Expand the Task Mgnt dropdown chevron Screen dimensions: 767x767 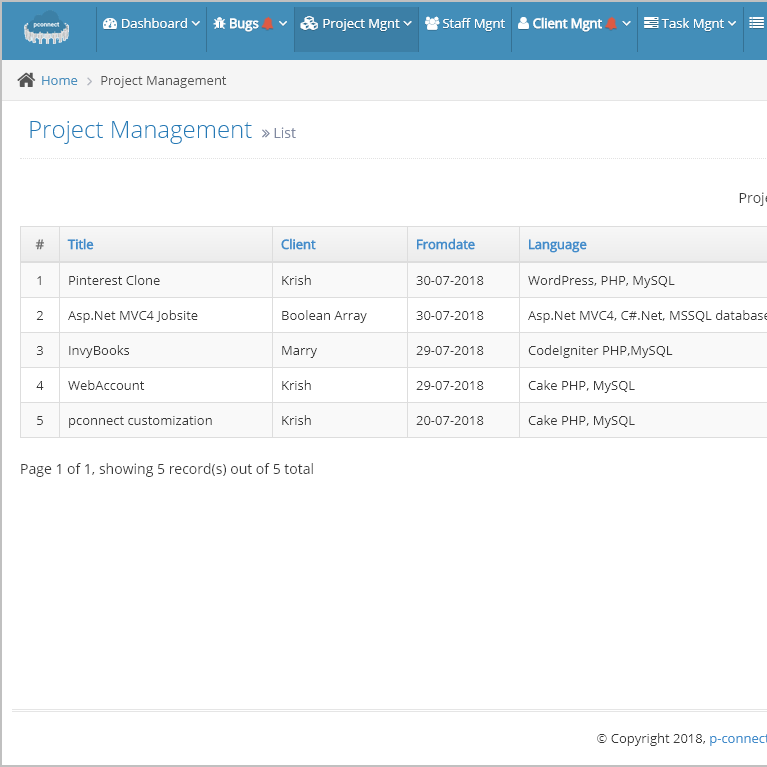732,23
